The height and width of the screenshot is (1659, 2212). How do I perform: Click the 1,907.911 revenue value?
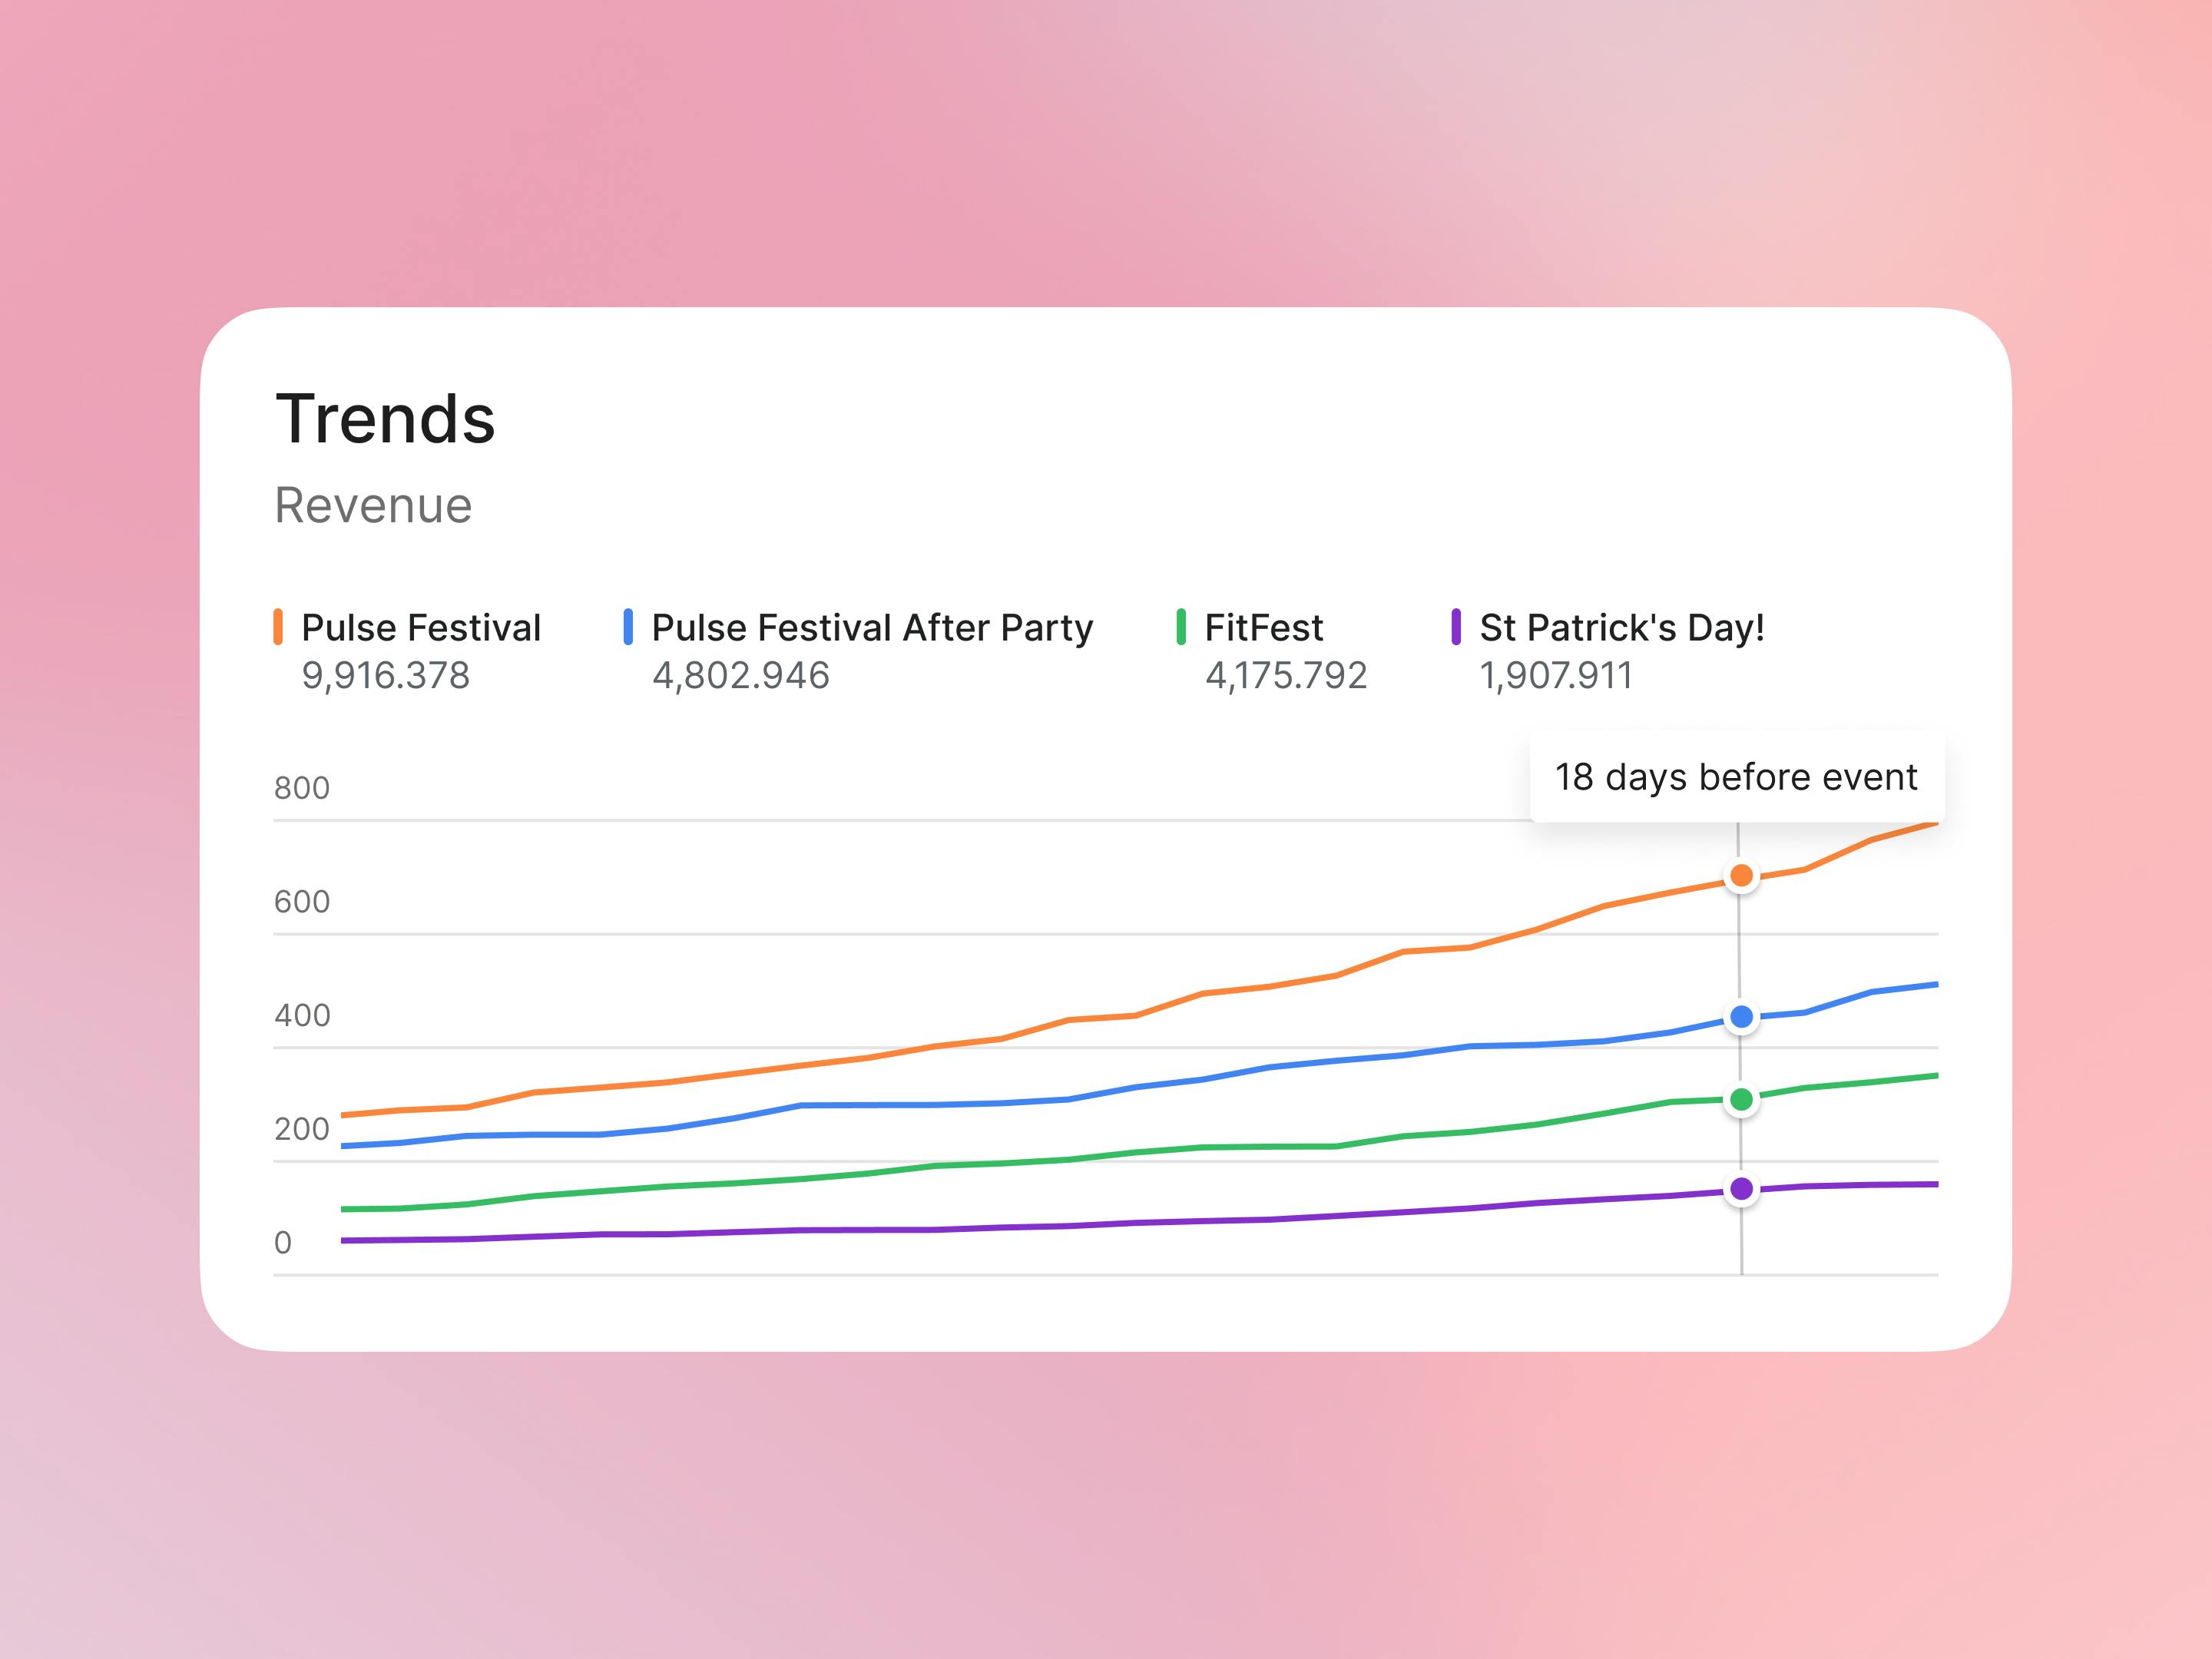click(1556, 676)
